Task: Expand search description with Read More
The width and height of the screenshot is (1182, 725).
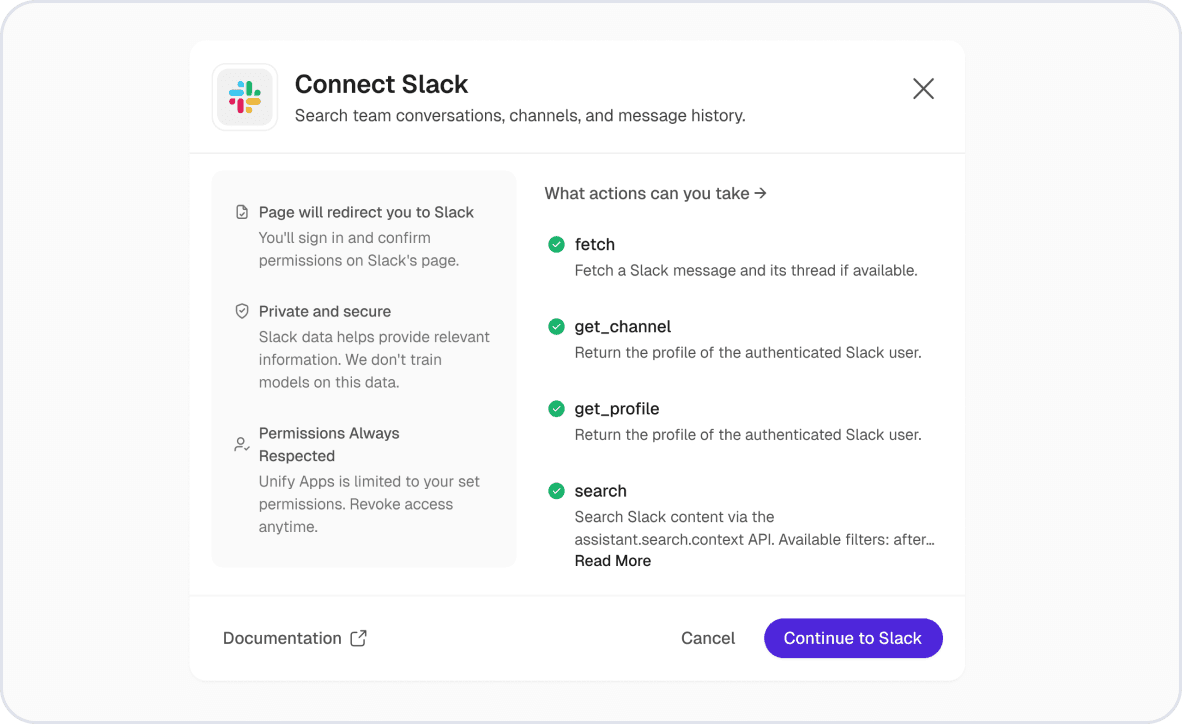Action: 612,561
